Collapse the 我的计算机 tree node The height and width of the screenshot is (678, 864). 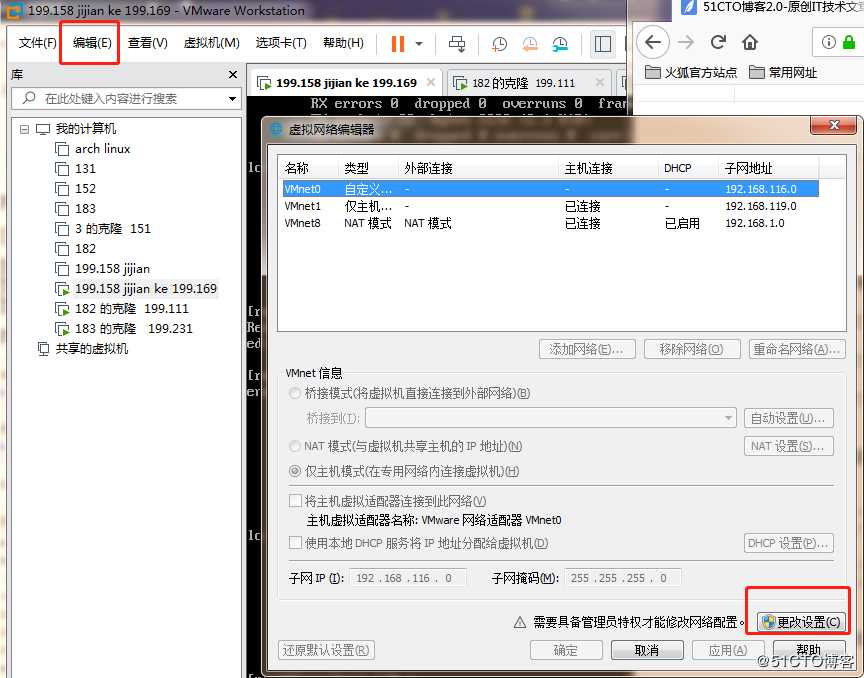23,127
